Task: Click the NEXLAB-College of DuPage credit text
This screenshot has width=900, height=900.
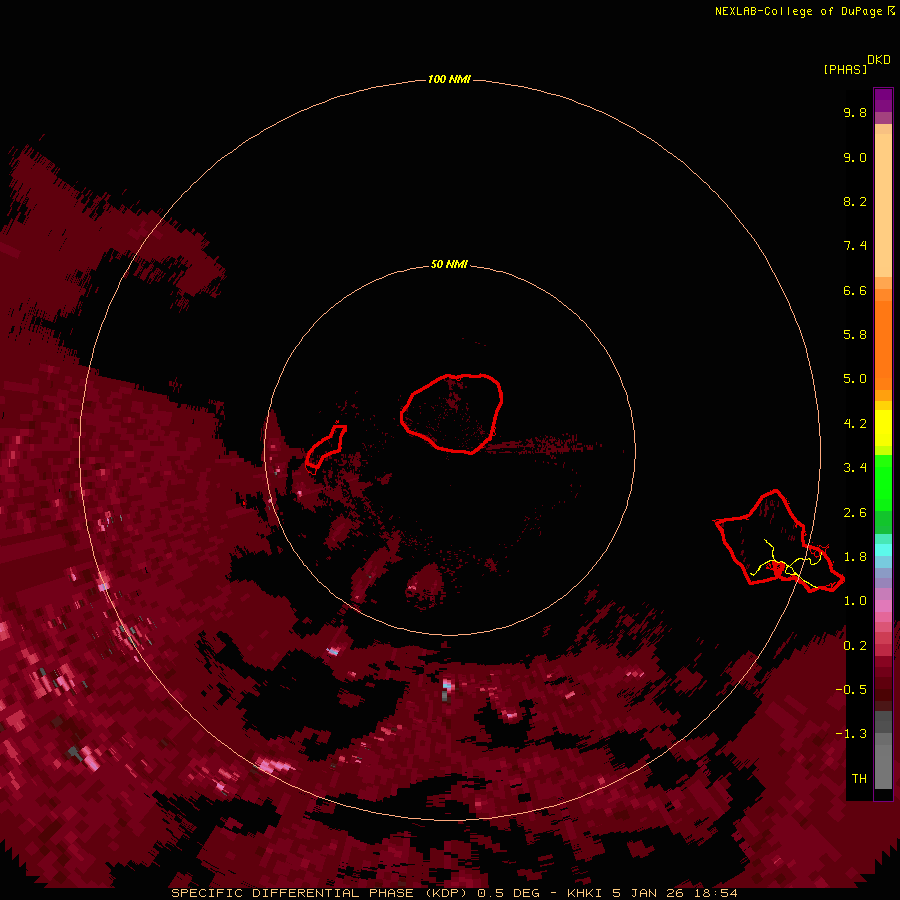Action: (804, 11)
